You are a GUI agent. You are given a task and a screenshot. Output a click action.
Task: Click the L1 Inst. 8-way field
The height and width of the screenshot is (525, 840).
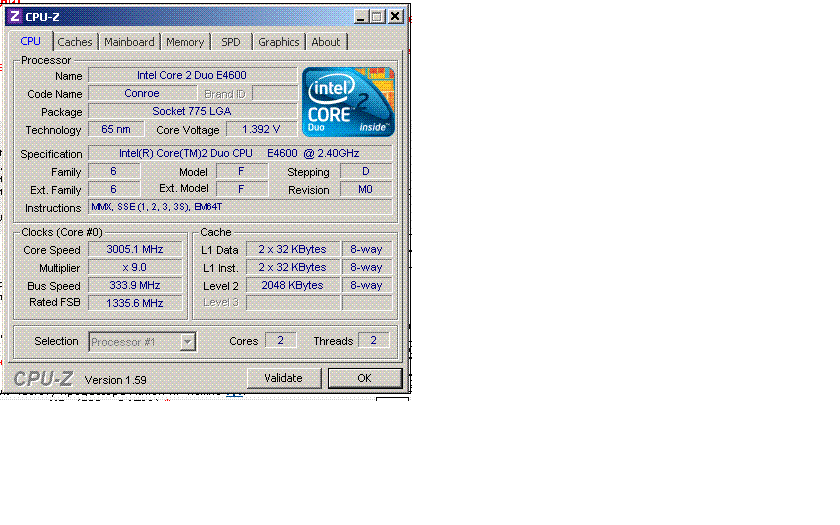pos(367,267)
